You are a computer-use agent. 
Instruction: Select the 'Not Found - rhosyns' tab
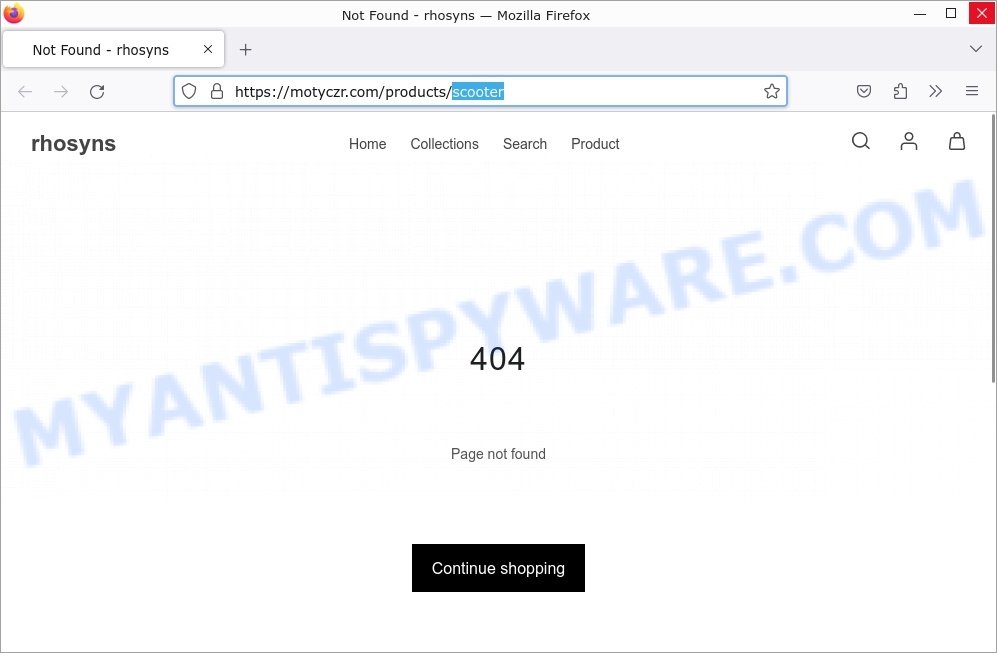(x=114, y=49)
